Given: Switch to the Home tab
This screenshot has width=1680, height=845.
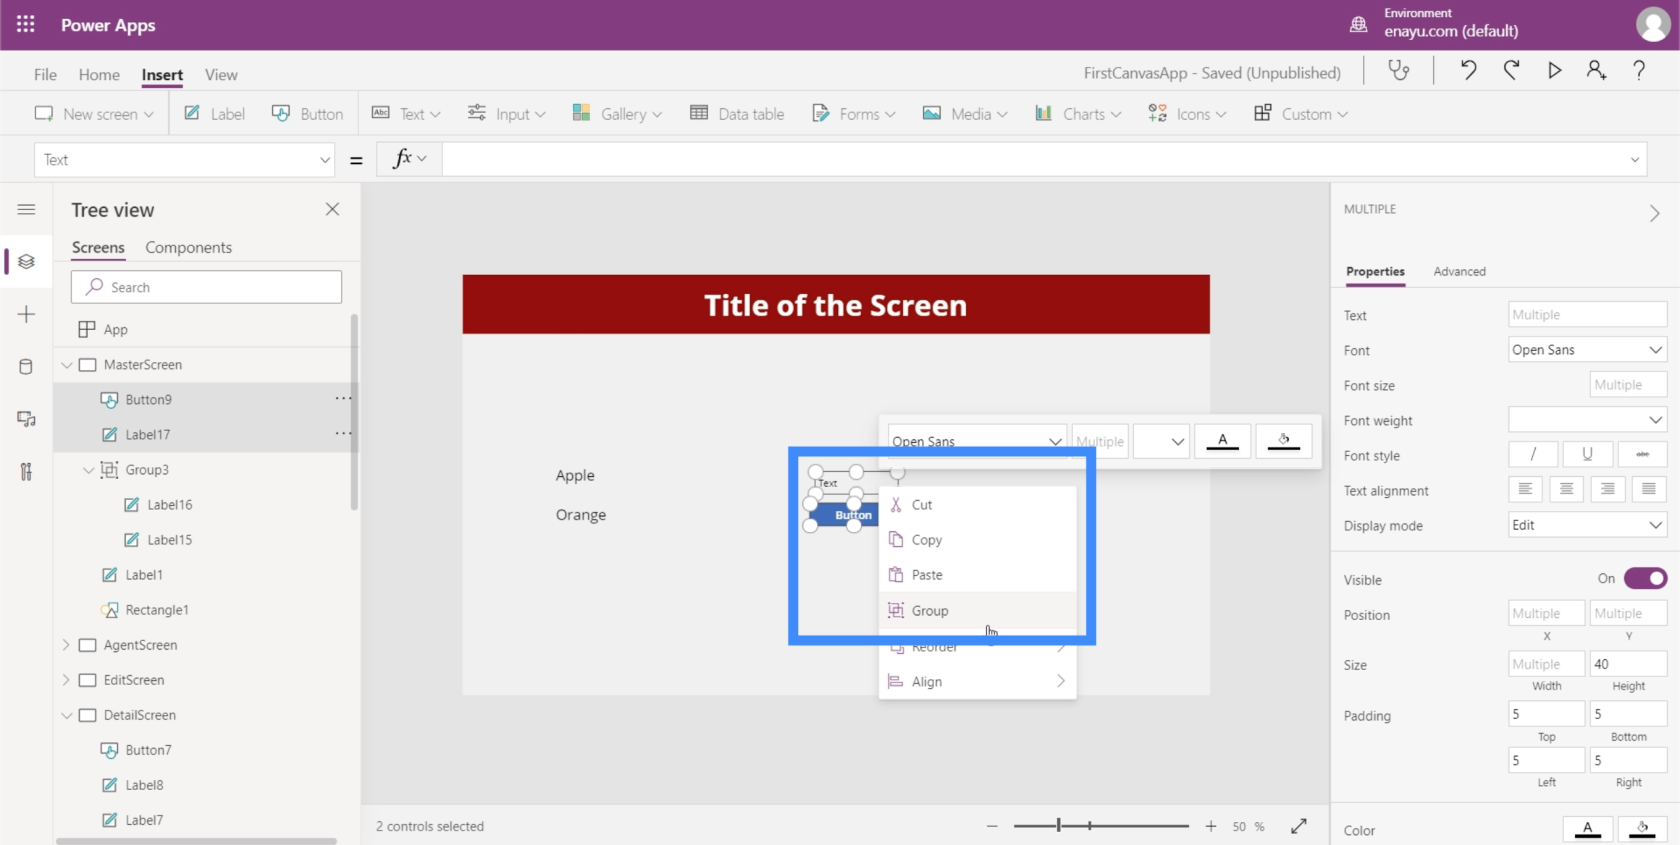Looking at the screenshot, I should click(x=99, y=75).
